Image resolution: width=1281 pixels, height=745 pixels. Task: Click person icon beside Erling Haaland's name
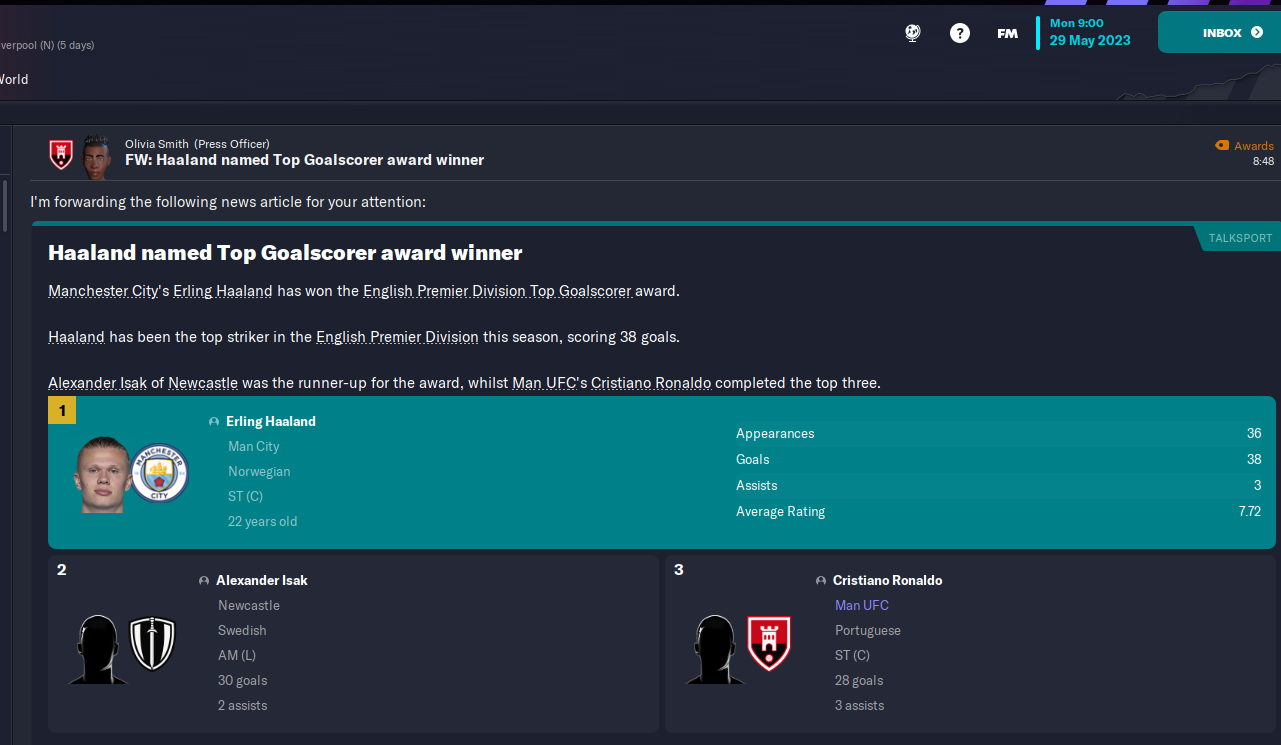(214, 422)
